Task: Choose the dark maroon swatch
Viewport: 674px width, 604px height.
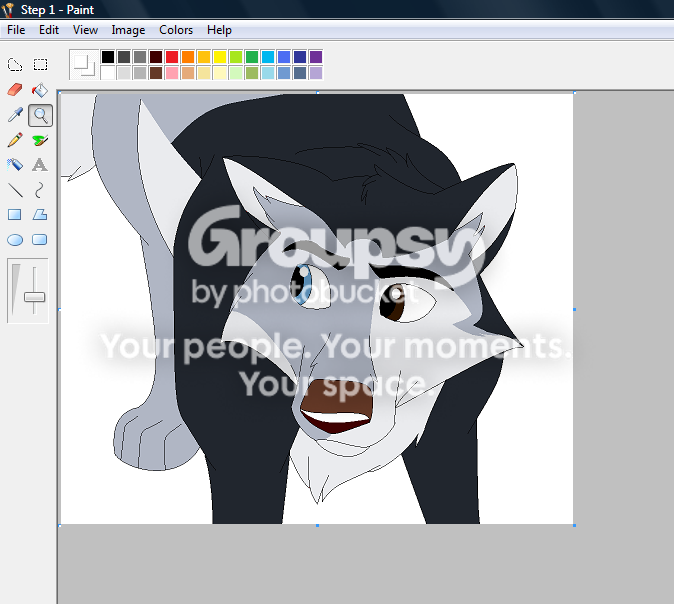Action: pos(156,57)
